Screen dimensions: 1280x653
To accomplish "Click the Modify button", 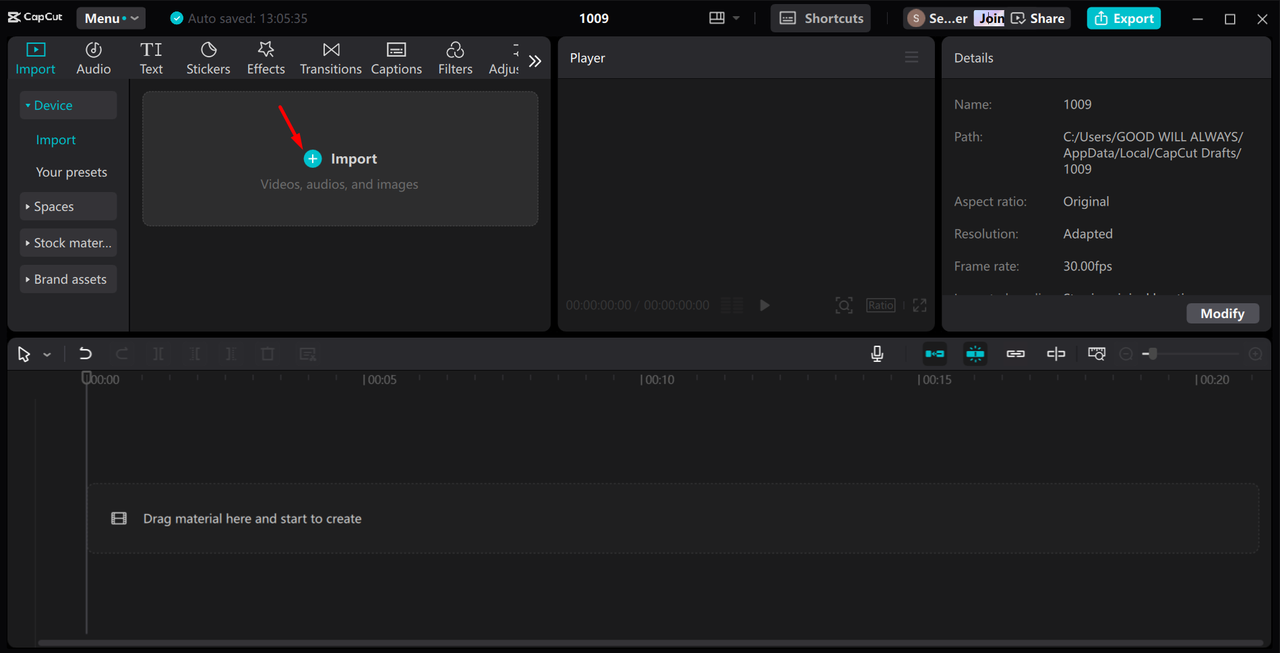I will [x=1222, y=313].
